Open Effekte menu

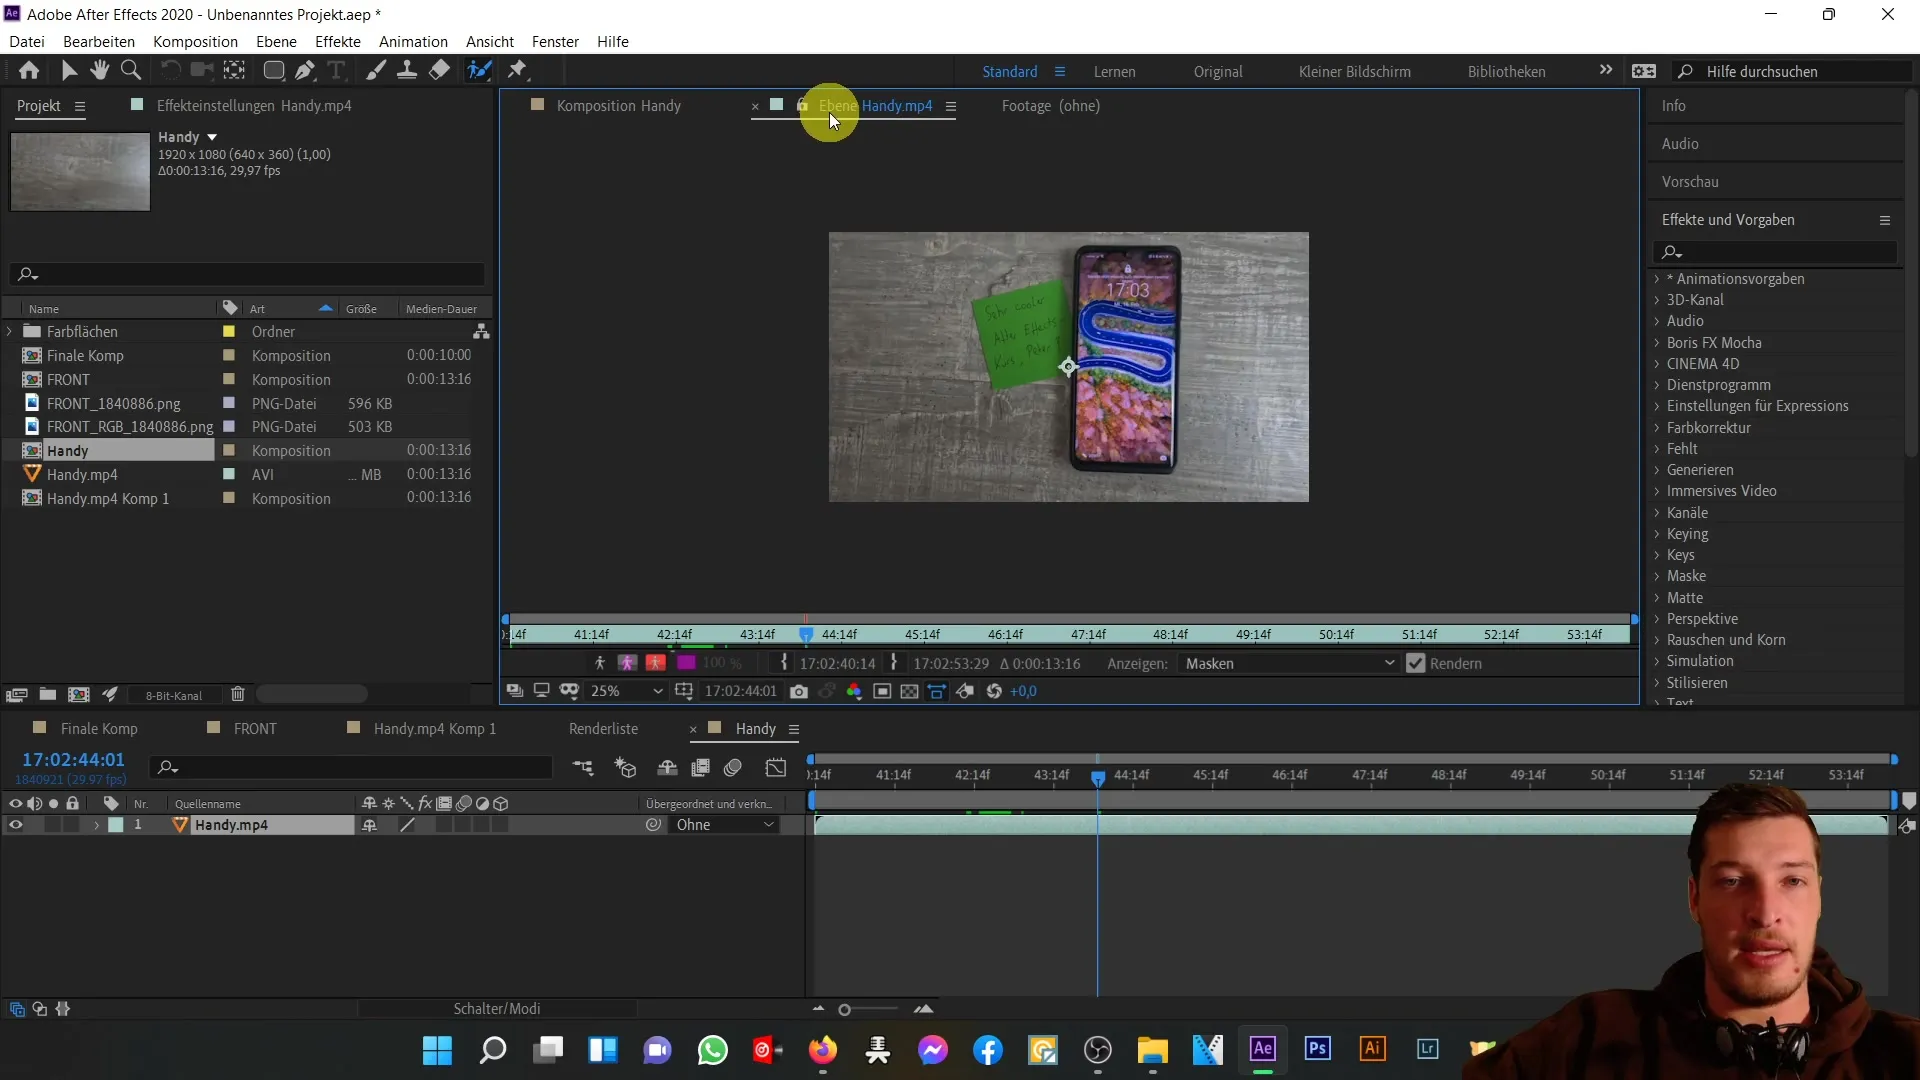click(338, 41)
